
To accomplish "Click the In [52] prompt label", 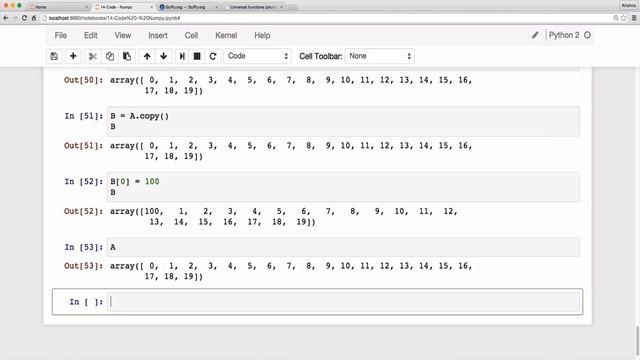I will (83, 182).
